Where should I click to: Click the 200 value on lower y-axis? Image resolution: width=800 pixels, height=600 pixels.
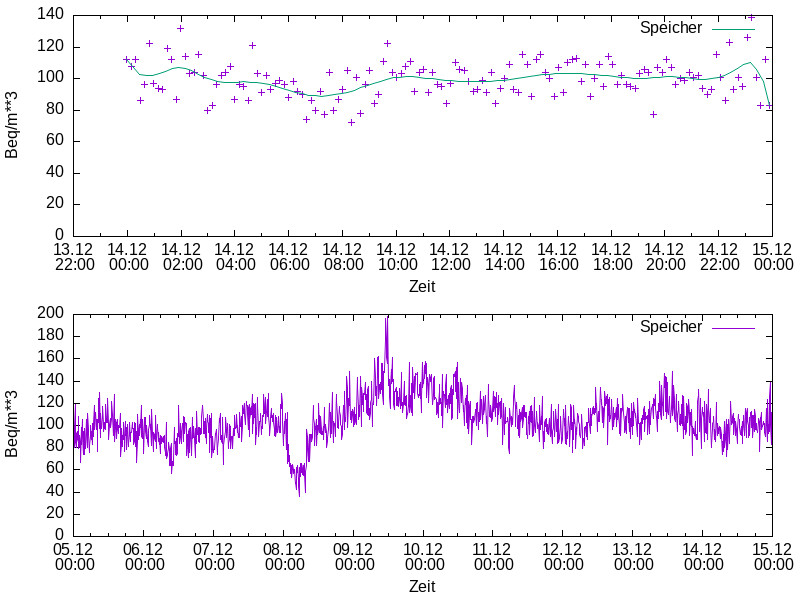52,313
